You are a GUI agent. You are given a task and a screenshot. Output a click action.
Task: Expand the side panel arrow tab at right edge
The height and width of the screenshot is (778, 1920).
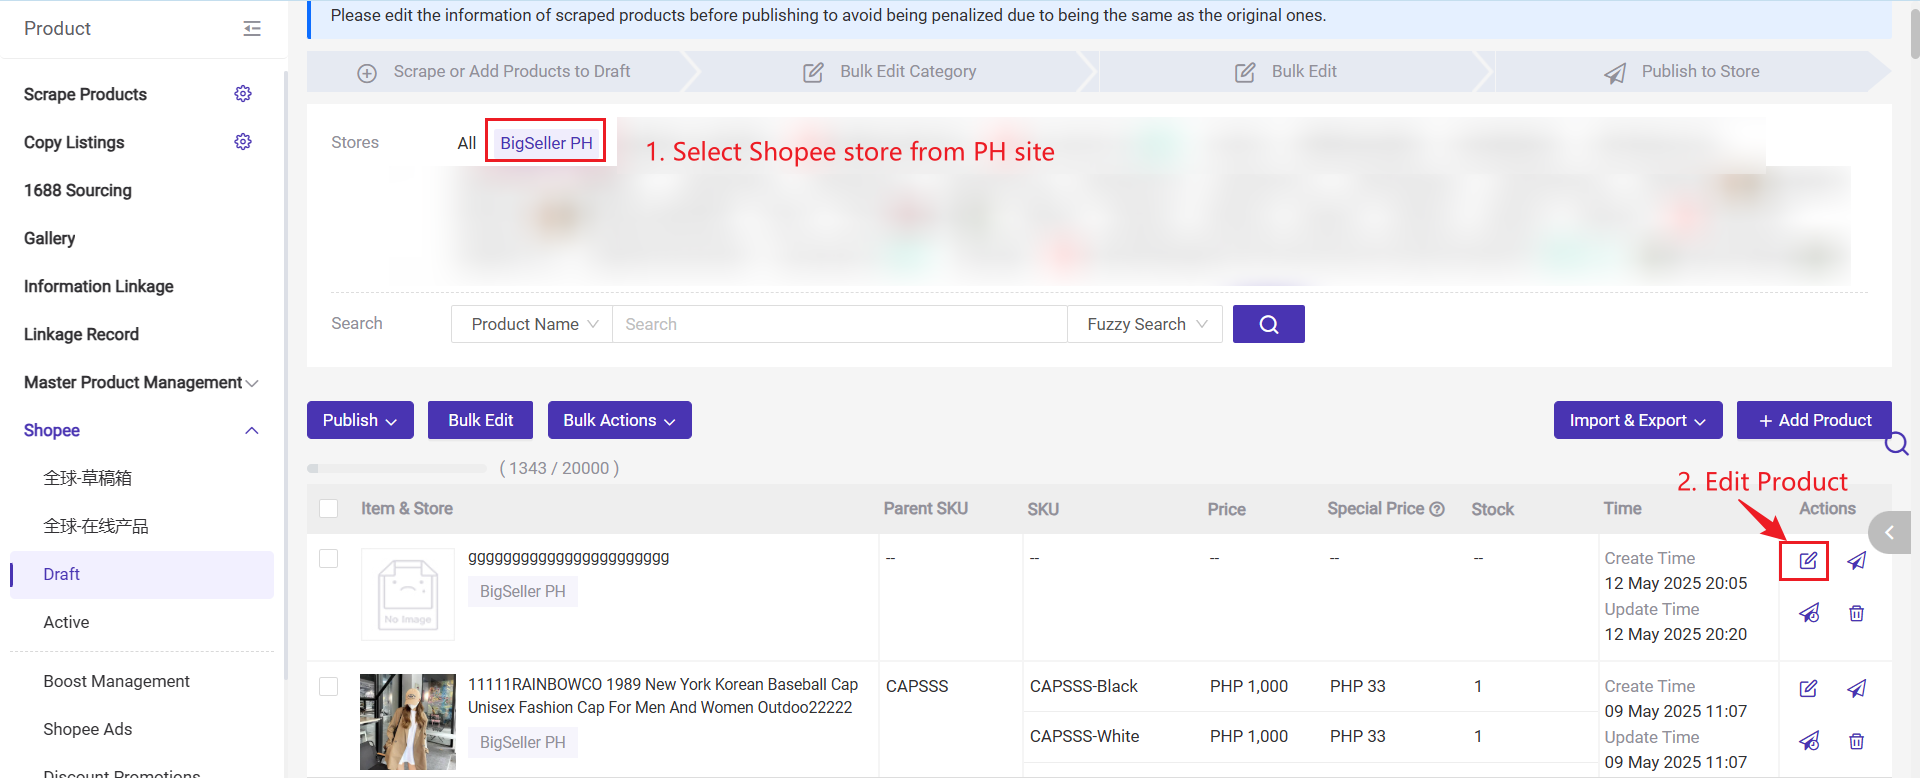tap(1890, 533)
